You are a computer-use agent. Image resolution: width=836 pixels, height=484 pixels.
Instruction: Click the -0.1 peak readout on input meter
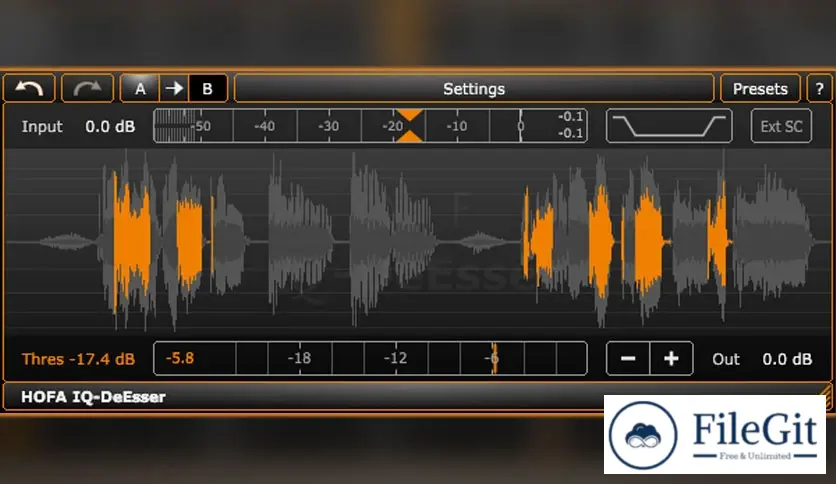570,117
